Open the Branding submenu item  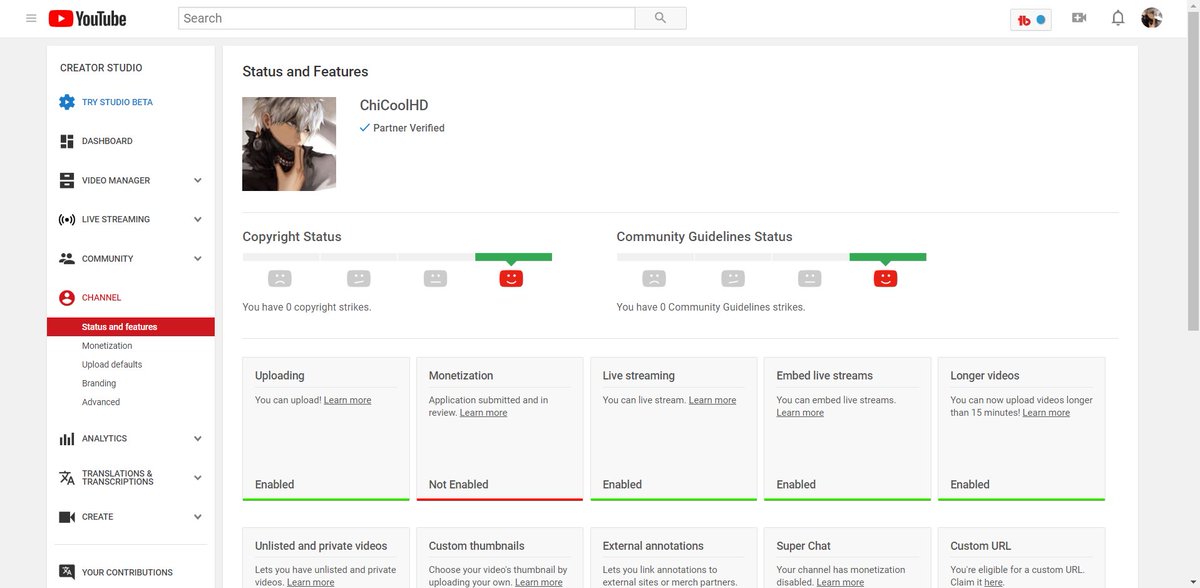click(99, 383)
